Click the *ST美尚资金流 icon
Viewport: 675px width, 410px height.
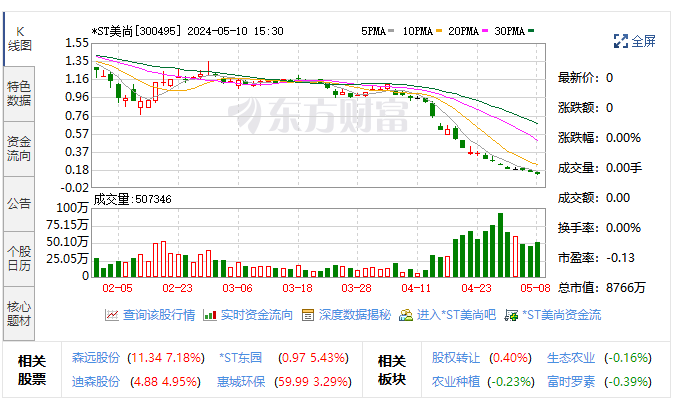[511, 315]
